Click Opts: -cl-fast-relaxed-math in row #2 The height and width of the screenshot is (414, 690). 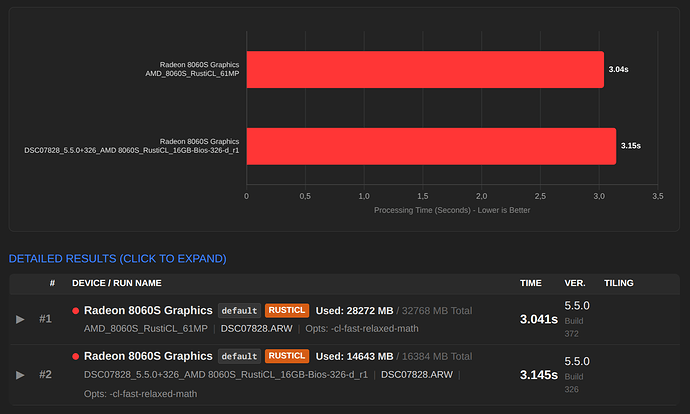click(x=140, y=394)
